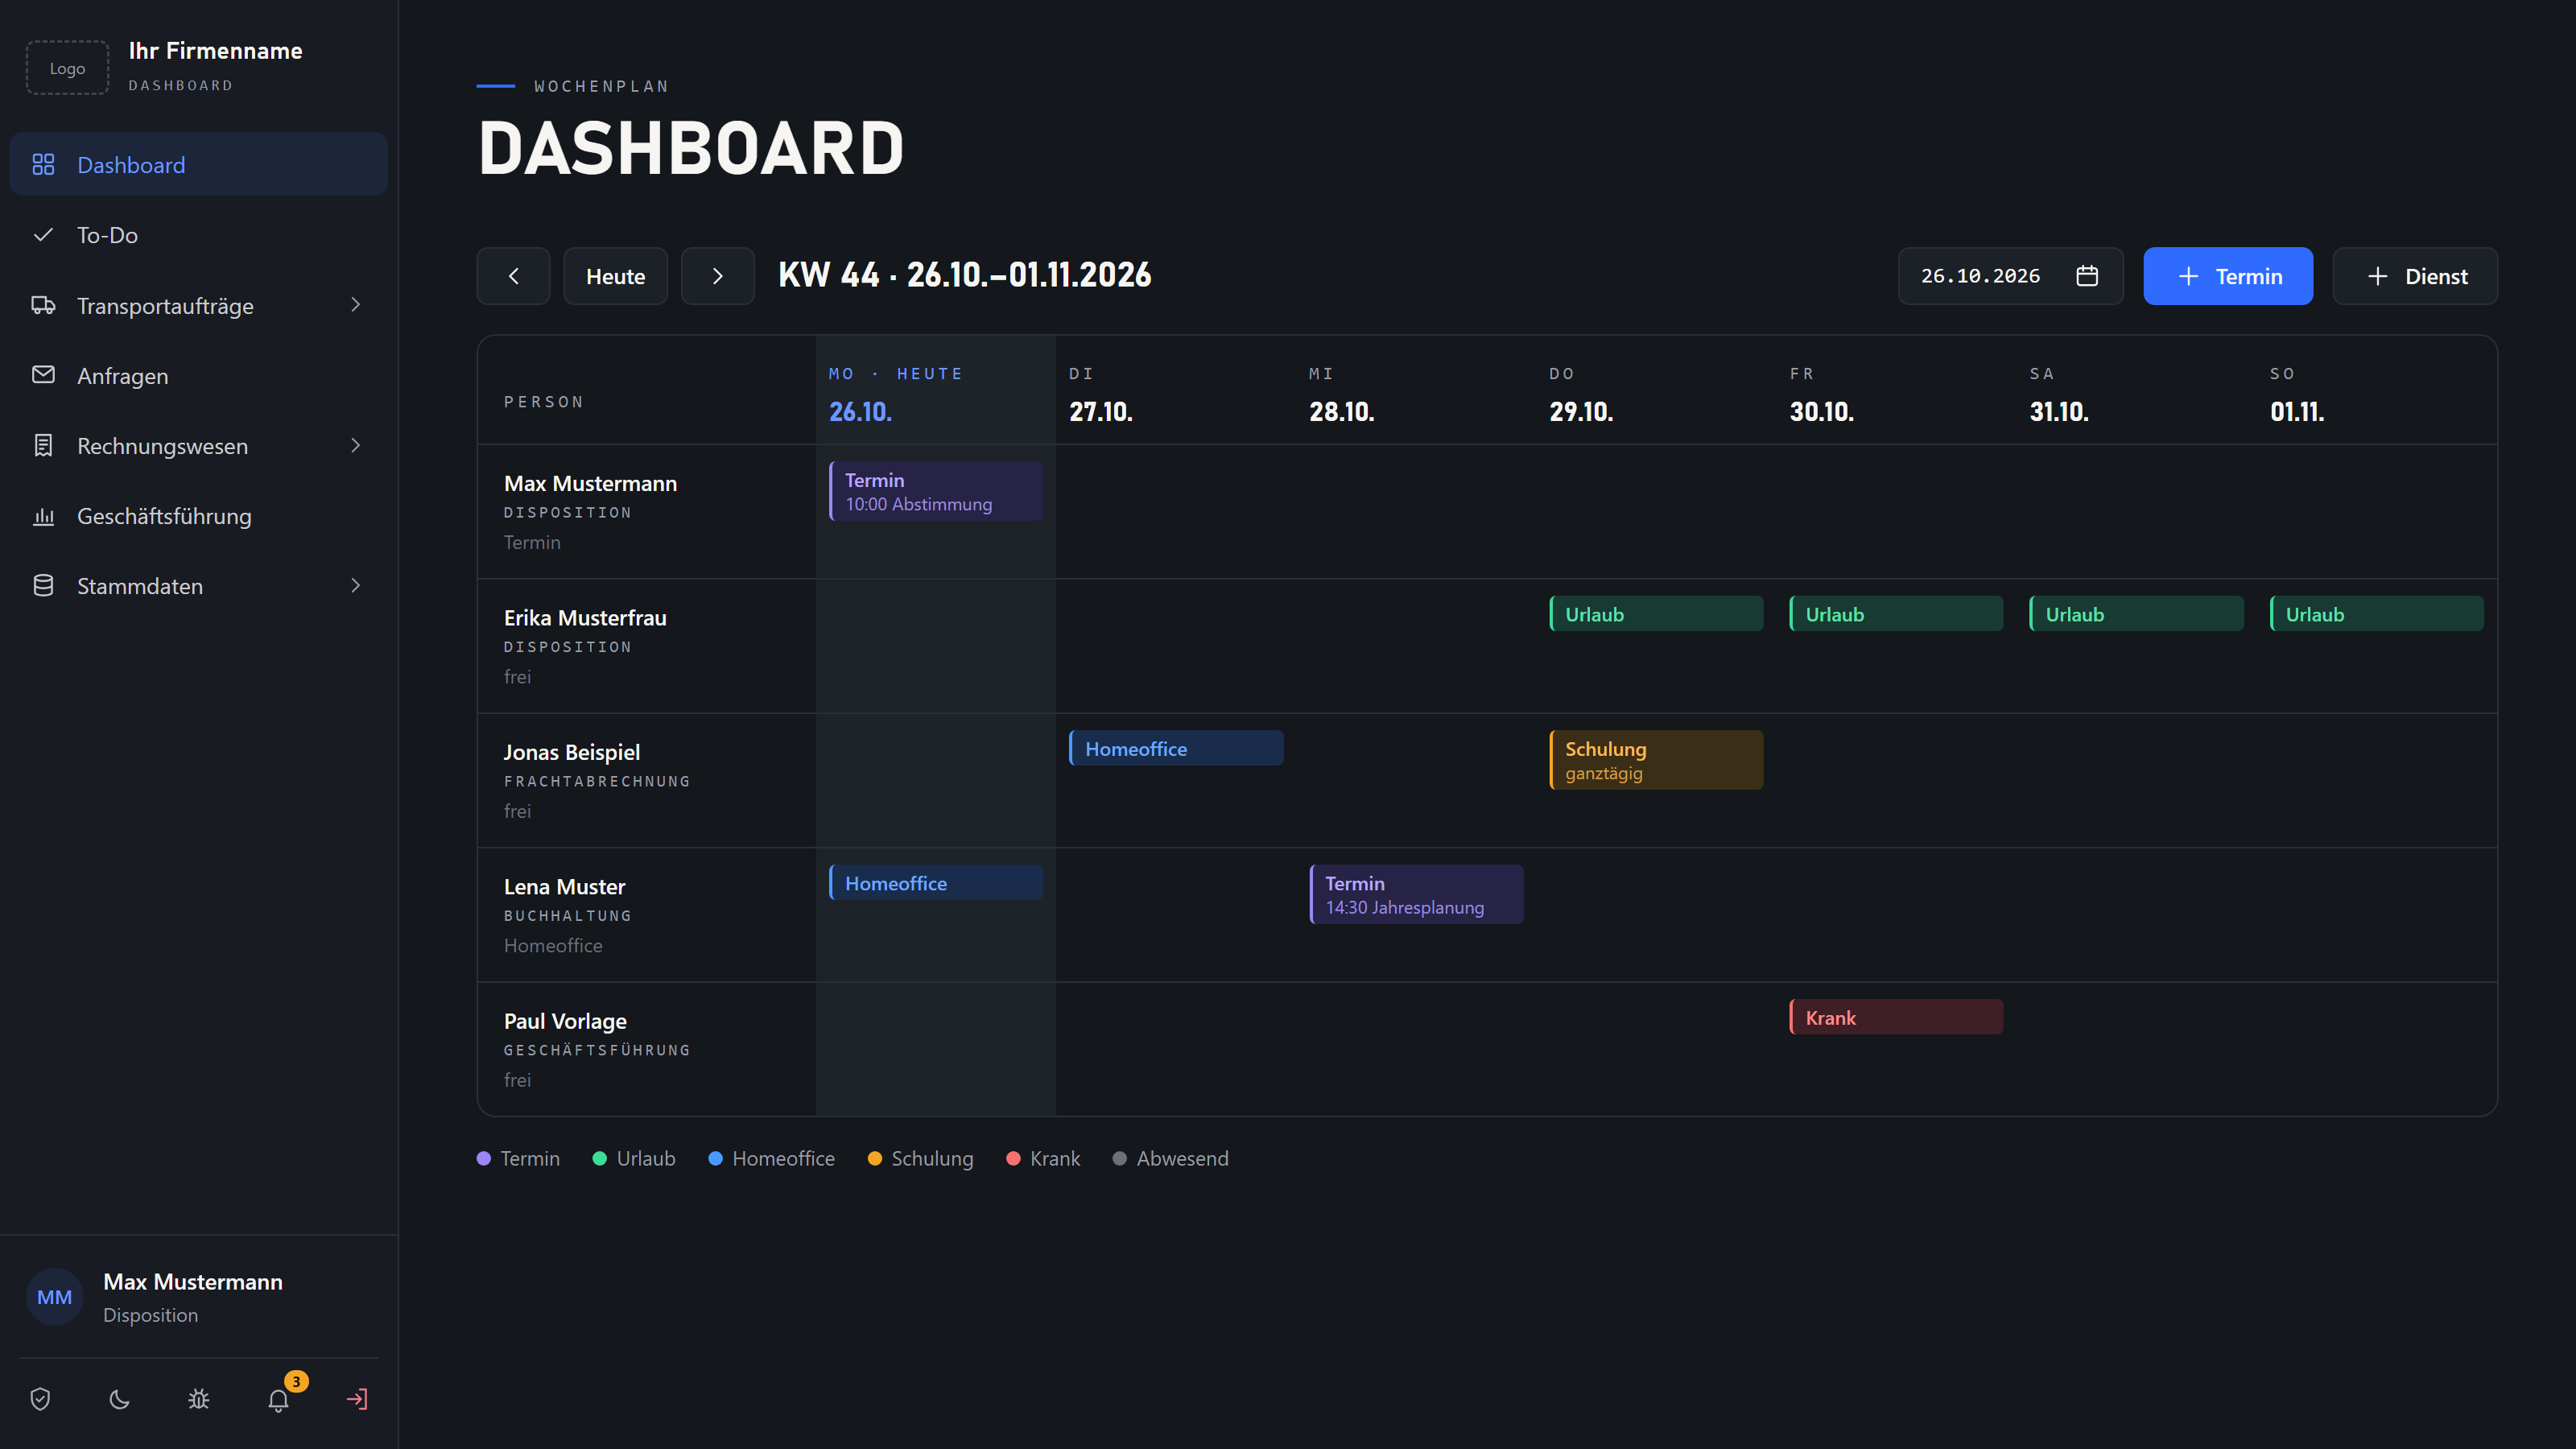Click the Heute button

coord(615,276)
